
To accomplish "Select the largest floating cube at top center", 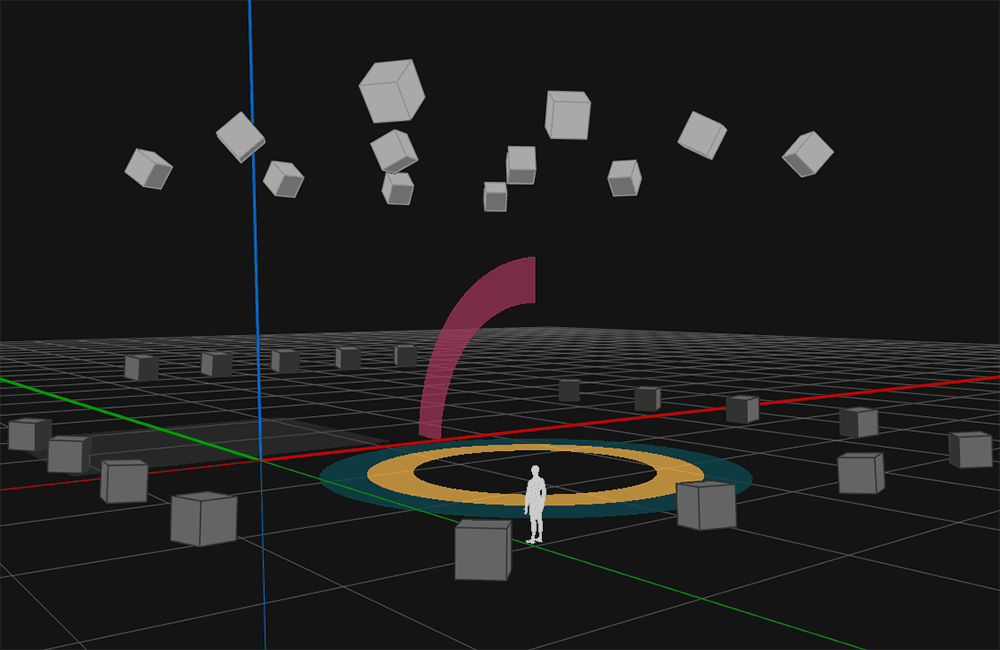I will click(392, 91).
